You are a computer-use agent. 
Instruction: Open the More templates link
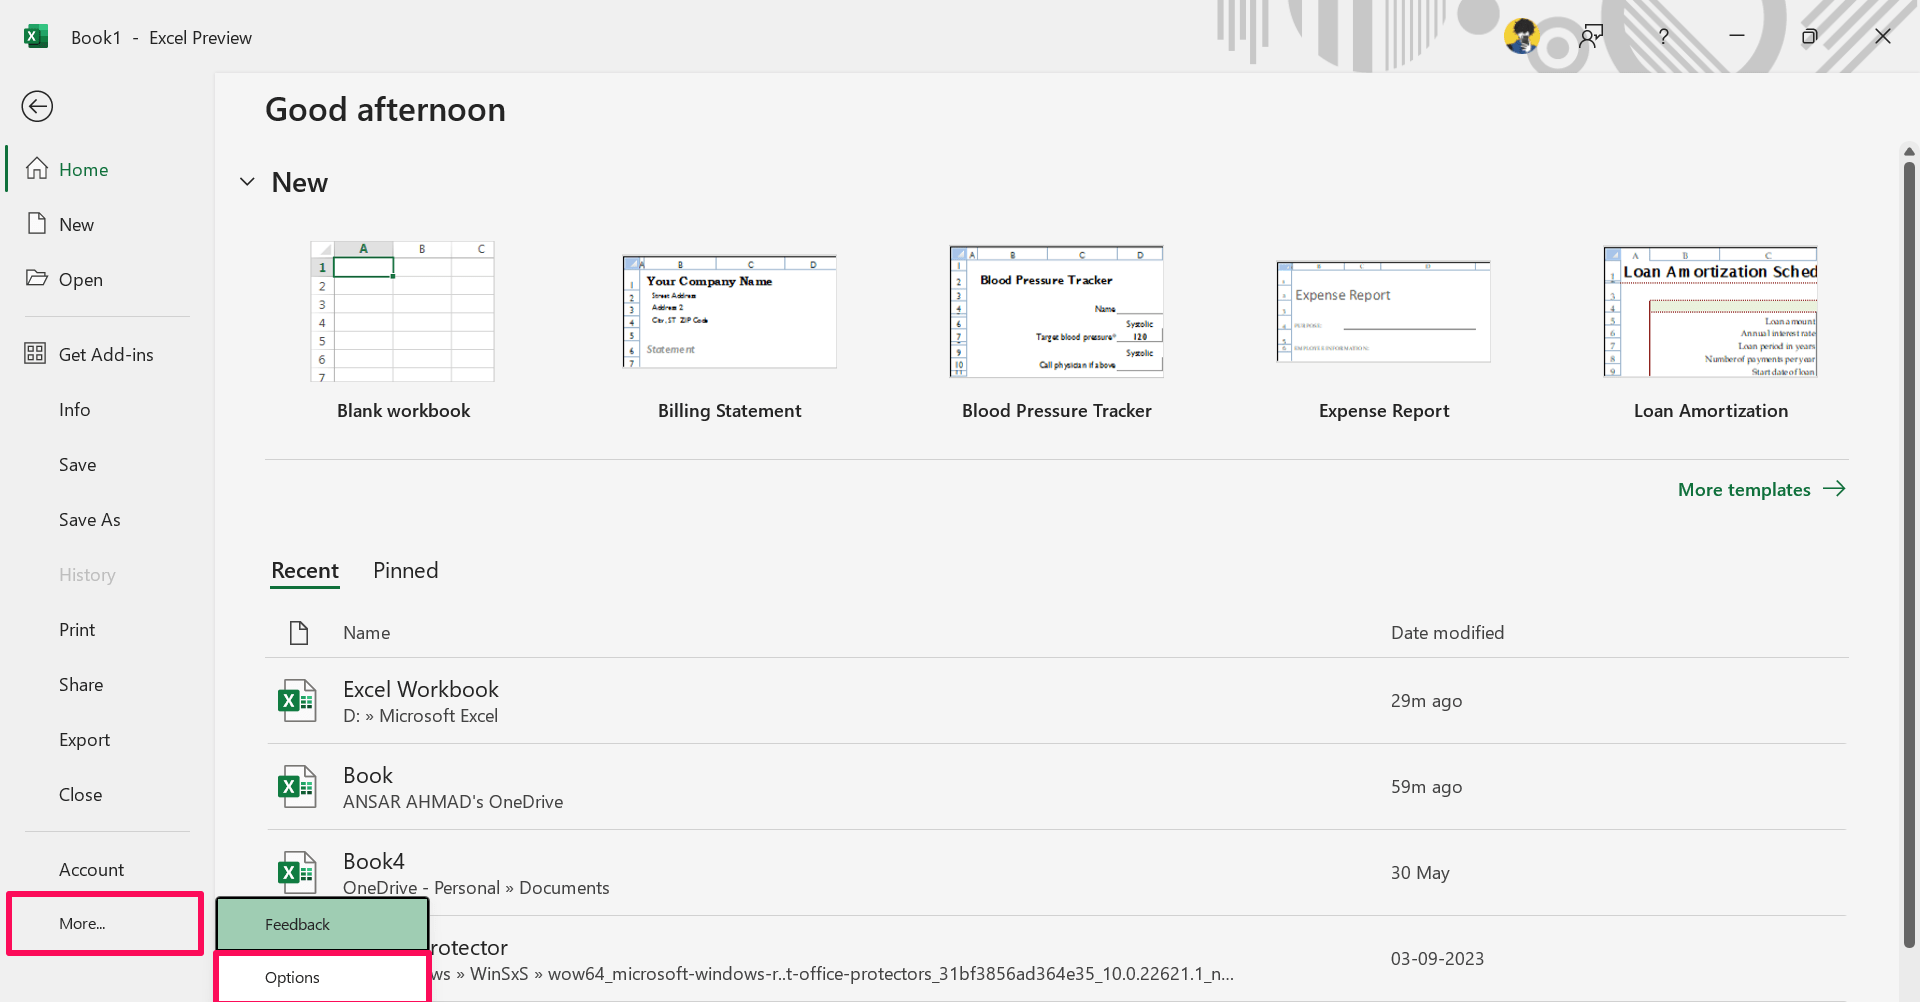click(x=1761, y=489)
